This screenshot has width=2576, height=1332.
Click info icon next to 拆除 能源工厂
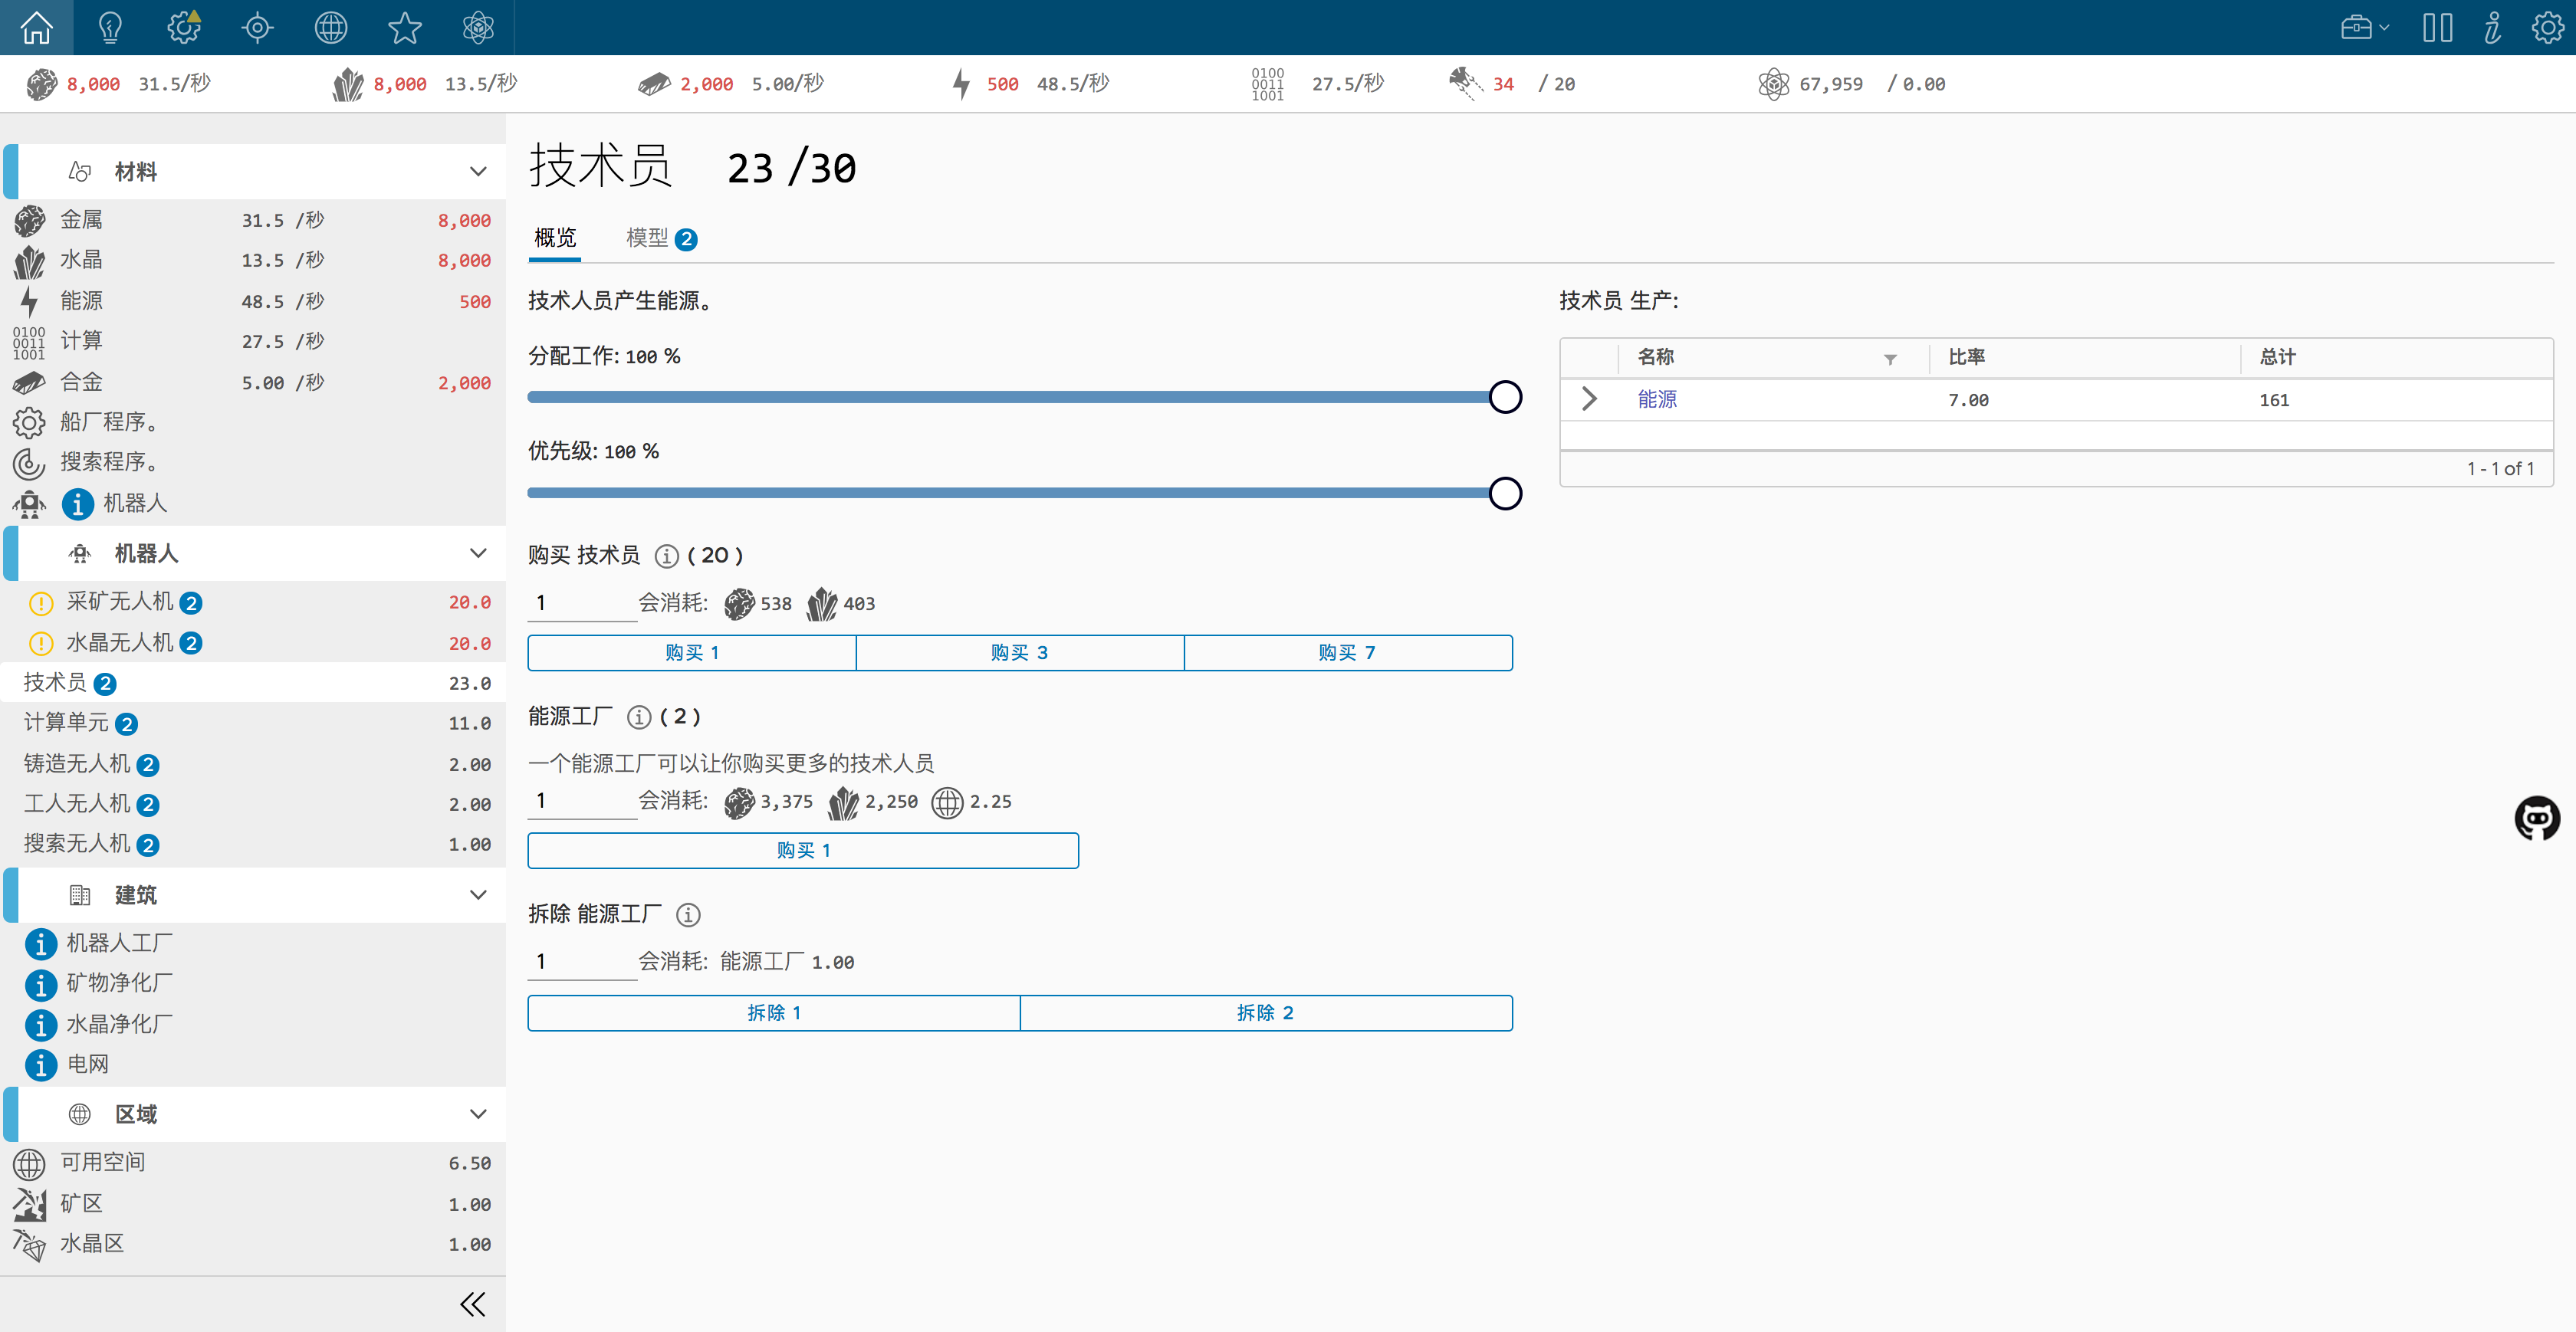click(688, 914)
